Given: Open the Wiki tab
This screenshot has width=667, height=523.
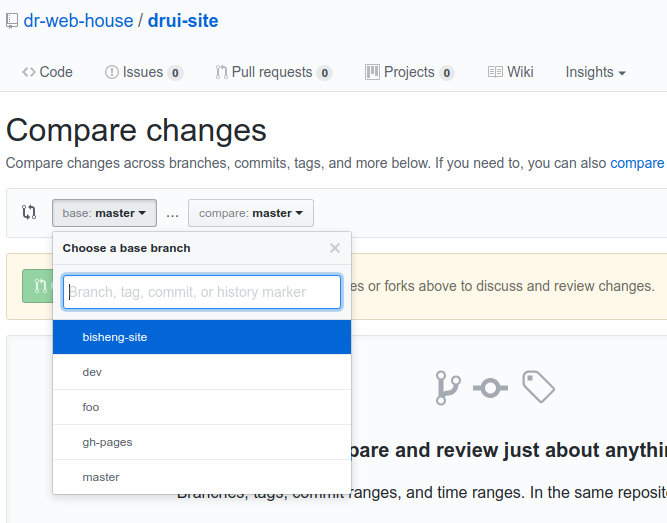Looking at the screenshot, I should tap(510, 72).
